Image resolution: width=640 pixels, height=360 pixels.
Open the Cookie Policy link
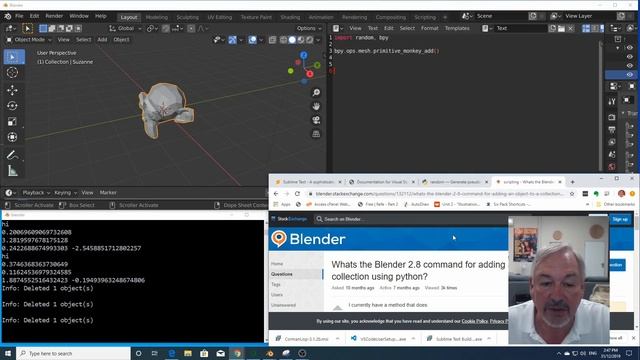pyautogui.click(x=474, y=322)
